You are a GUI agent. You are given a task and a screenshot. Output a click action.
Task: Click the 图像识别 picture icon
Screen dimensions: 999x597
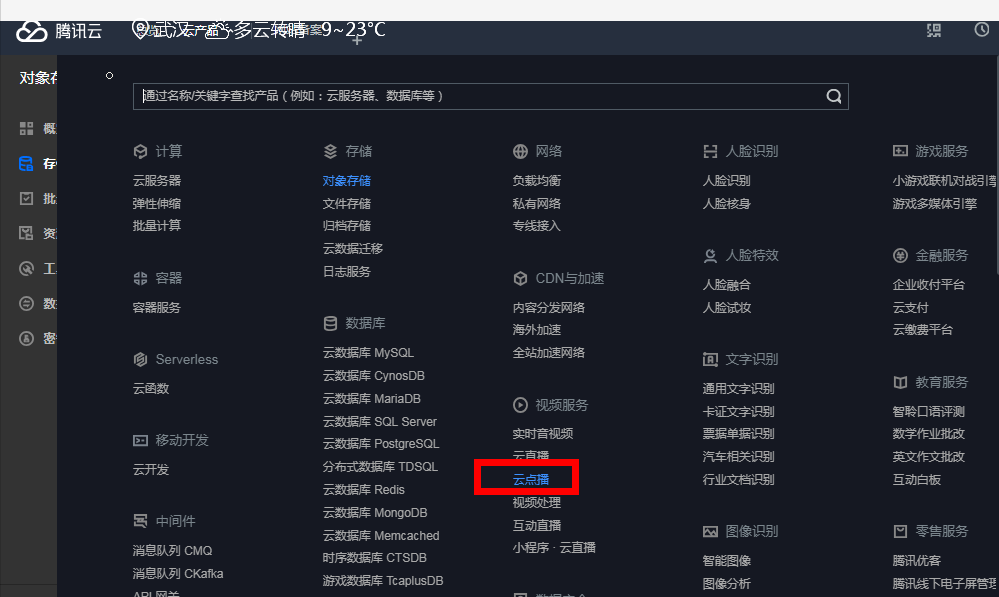[x=710, y=531]
